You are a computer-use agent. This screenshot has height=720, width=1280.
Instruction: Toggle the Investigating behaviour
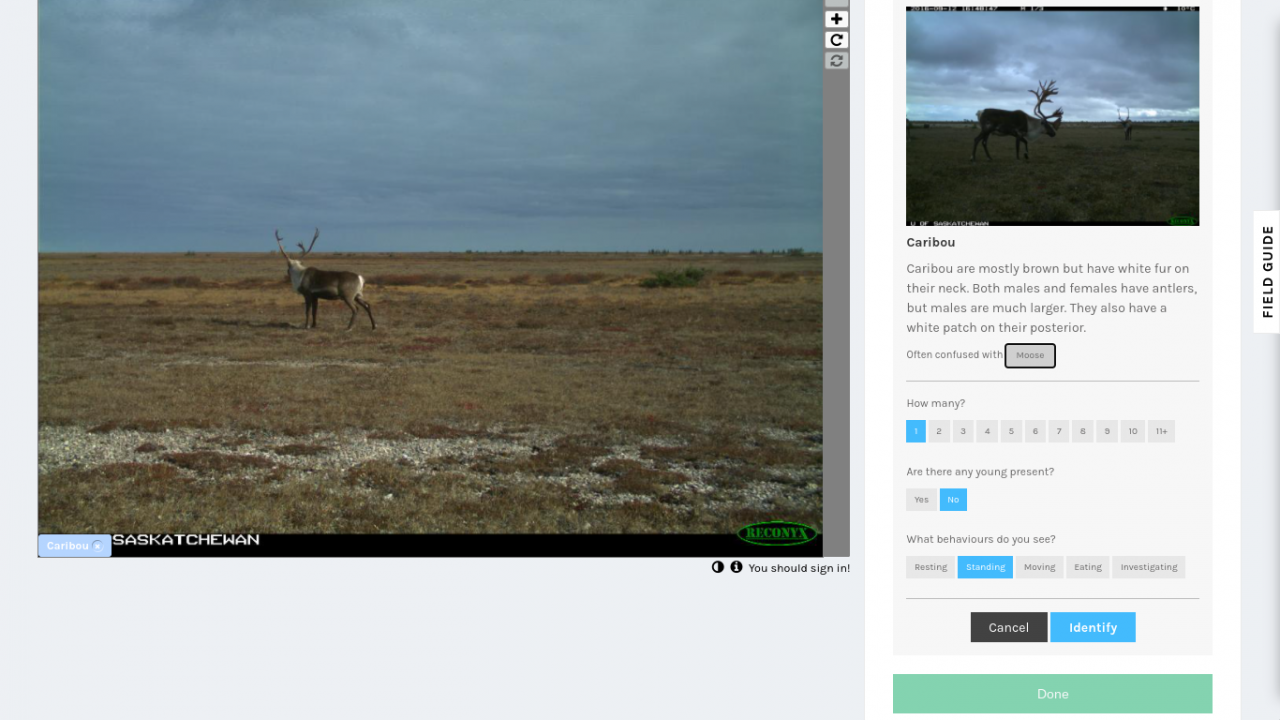pyautogui.click(x=1149, y=567)
